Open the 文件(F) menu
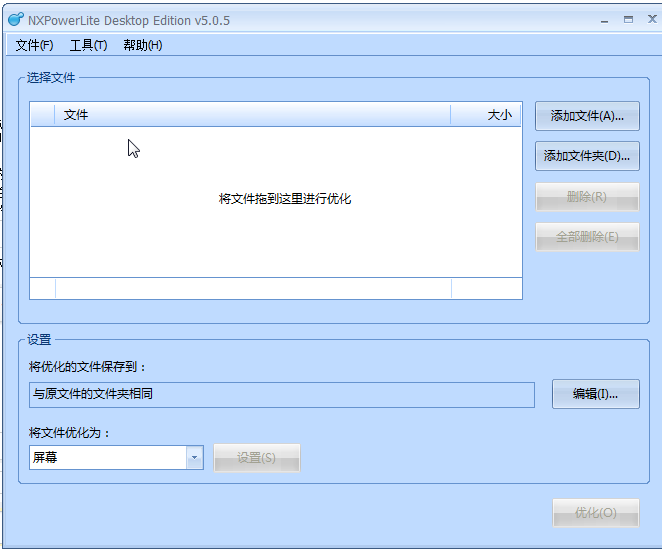Viewport: 662px width, 553px height. click(34, 45)
